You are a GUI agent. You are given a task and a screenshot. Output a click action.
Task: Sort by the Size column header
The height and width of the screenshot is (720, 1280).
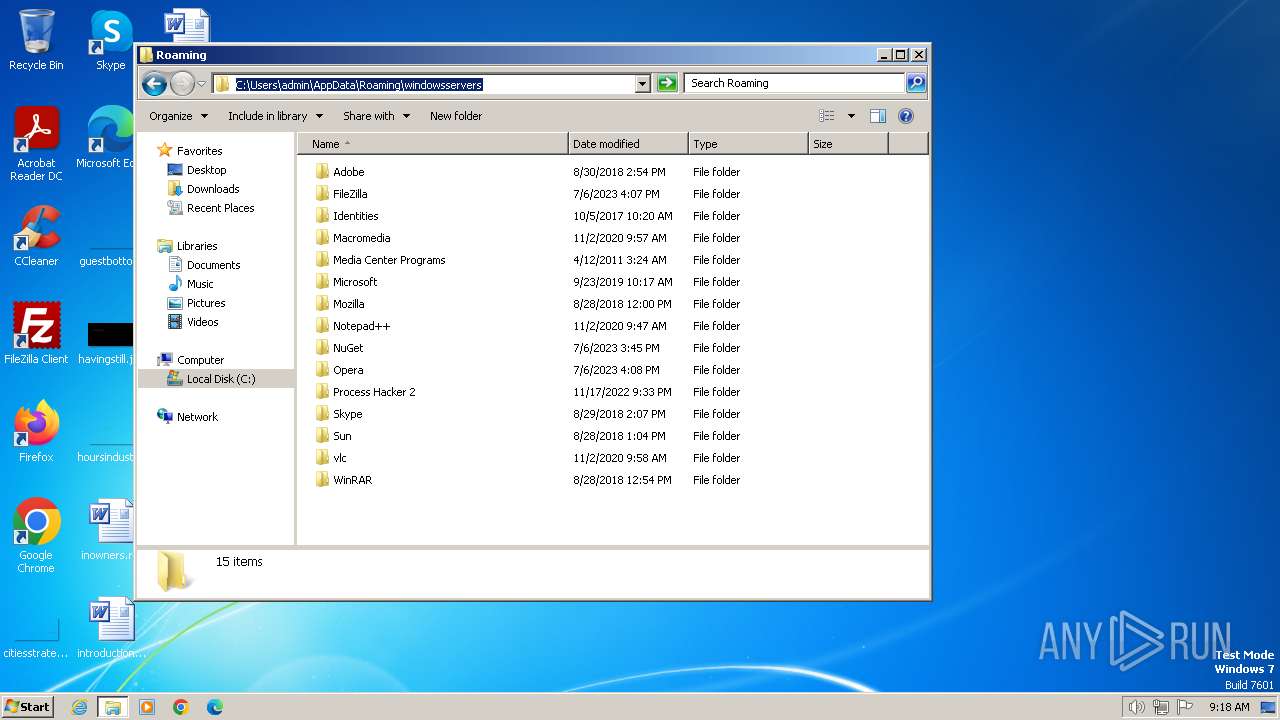(x=848, y=144)
